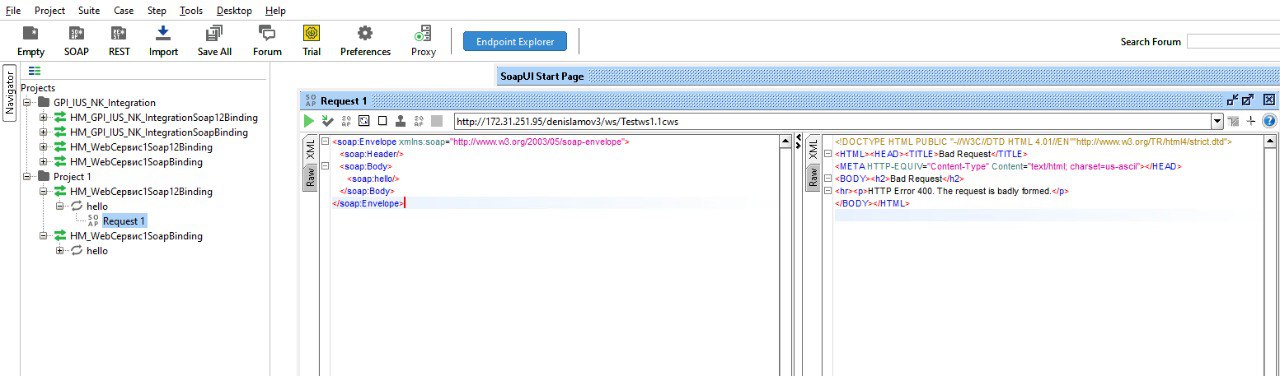Open the endpoint URL dropdown arrow
1280x376 pixels.
pyautogui.click(x=1217, y=121)
